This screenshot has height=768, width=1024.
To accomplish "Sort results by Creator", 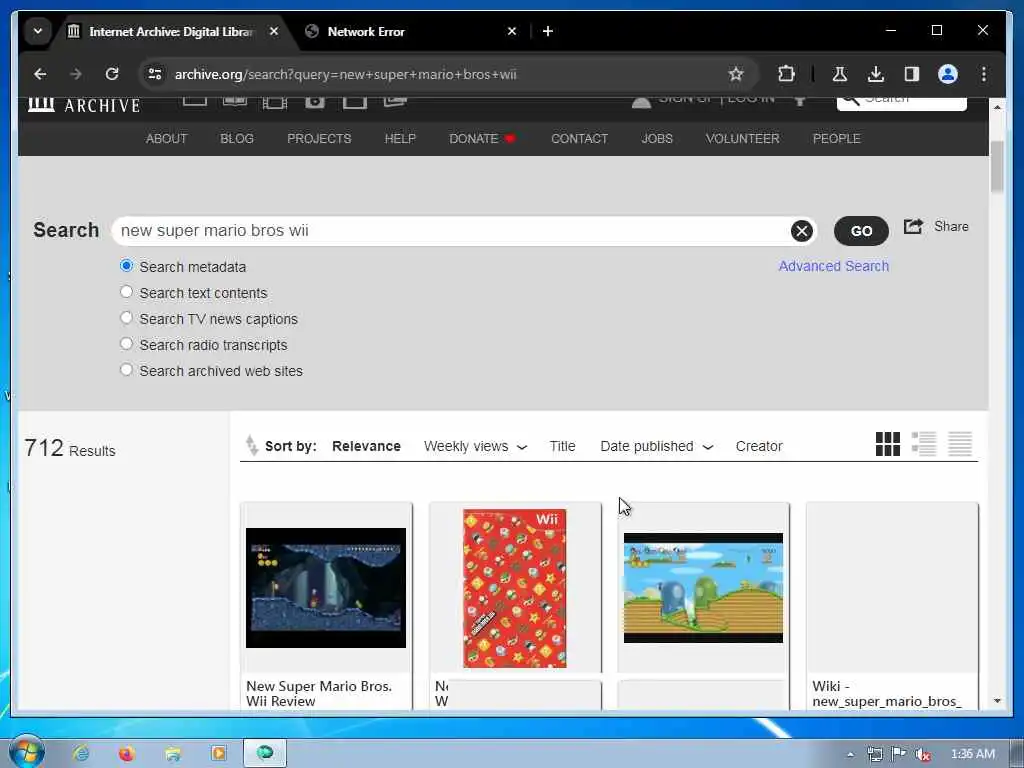I will tap(759, 446).
